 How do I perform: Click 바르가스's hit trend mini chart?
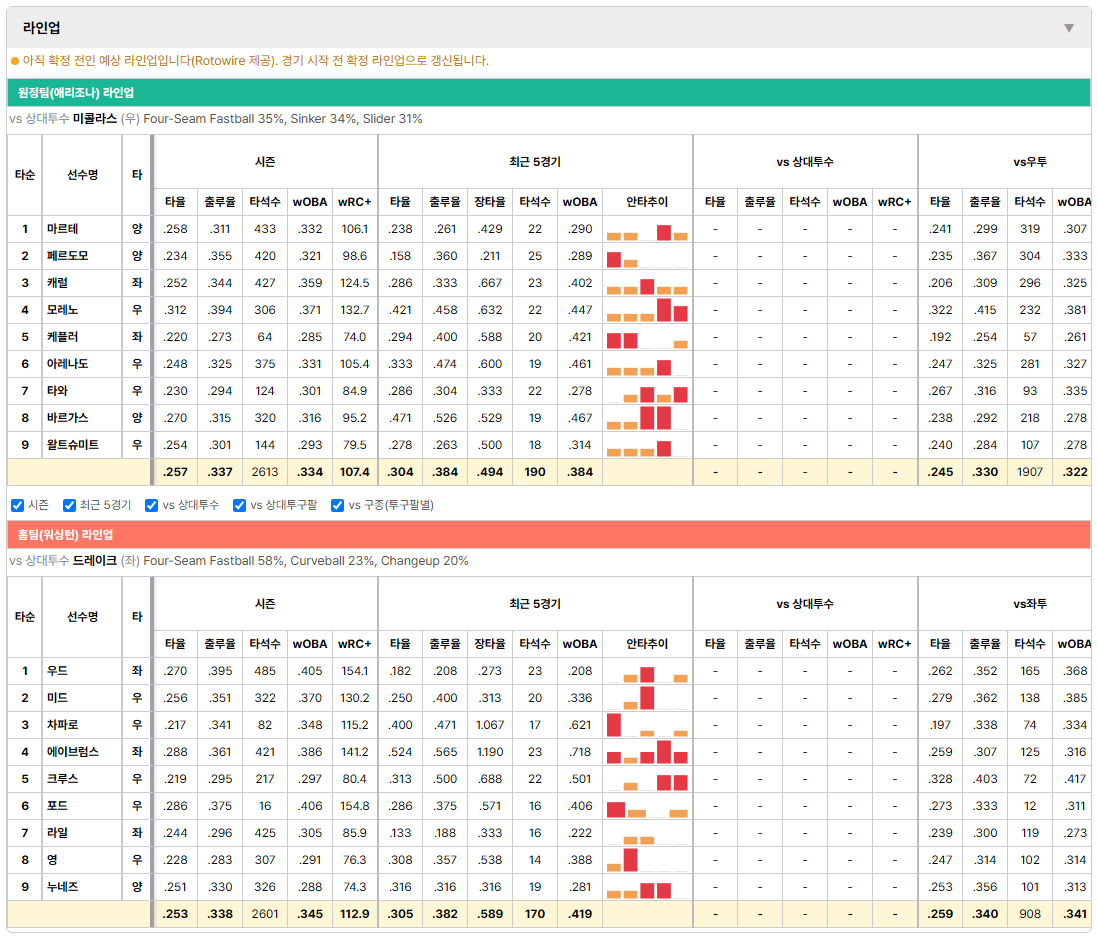pyautogui.click(x=647, y=418)
